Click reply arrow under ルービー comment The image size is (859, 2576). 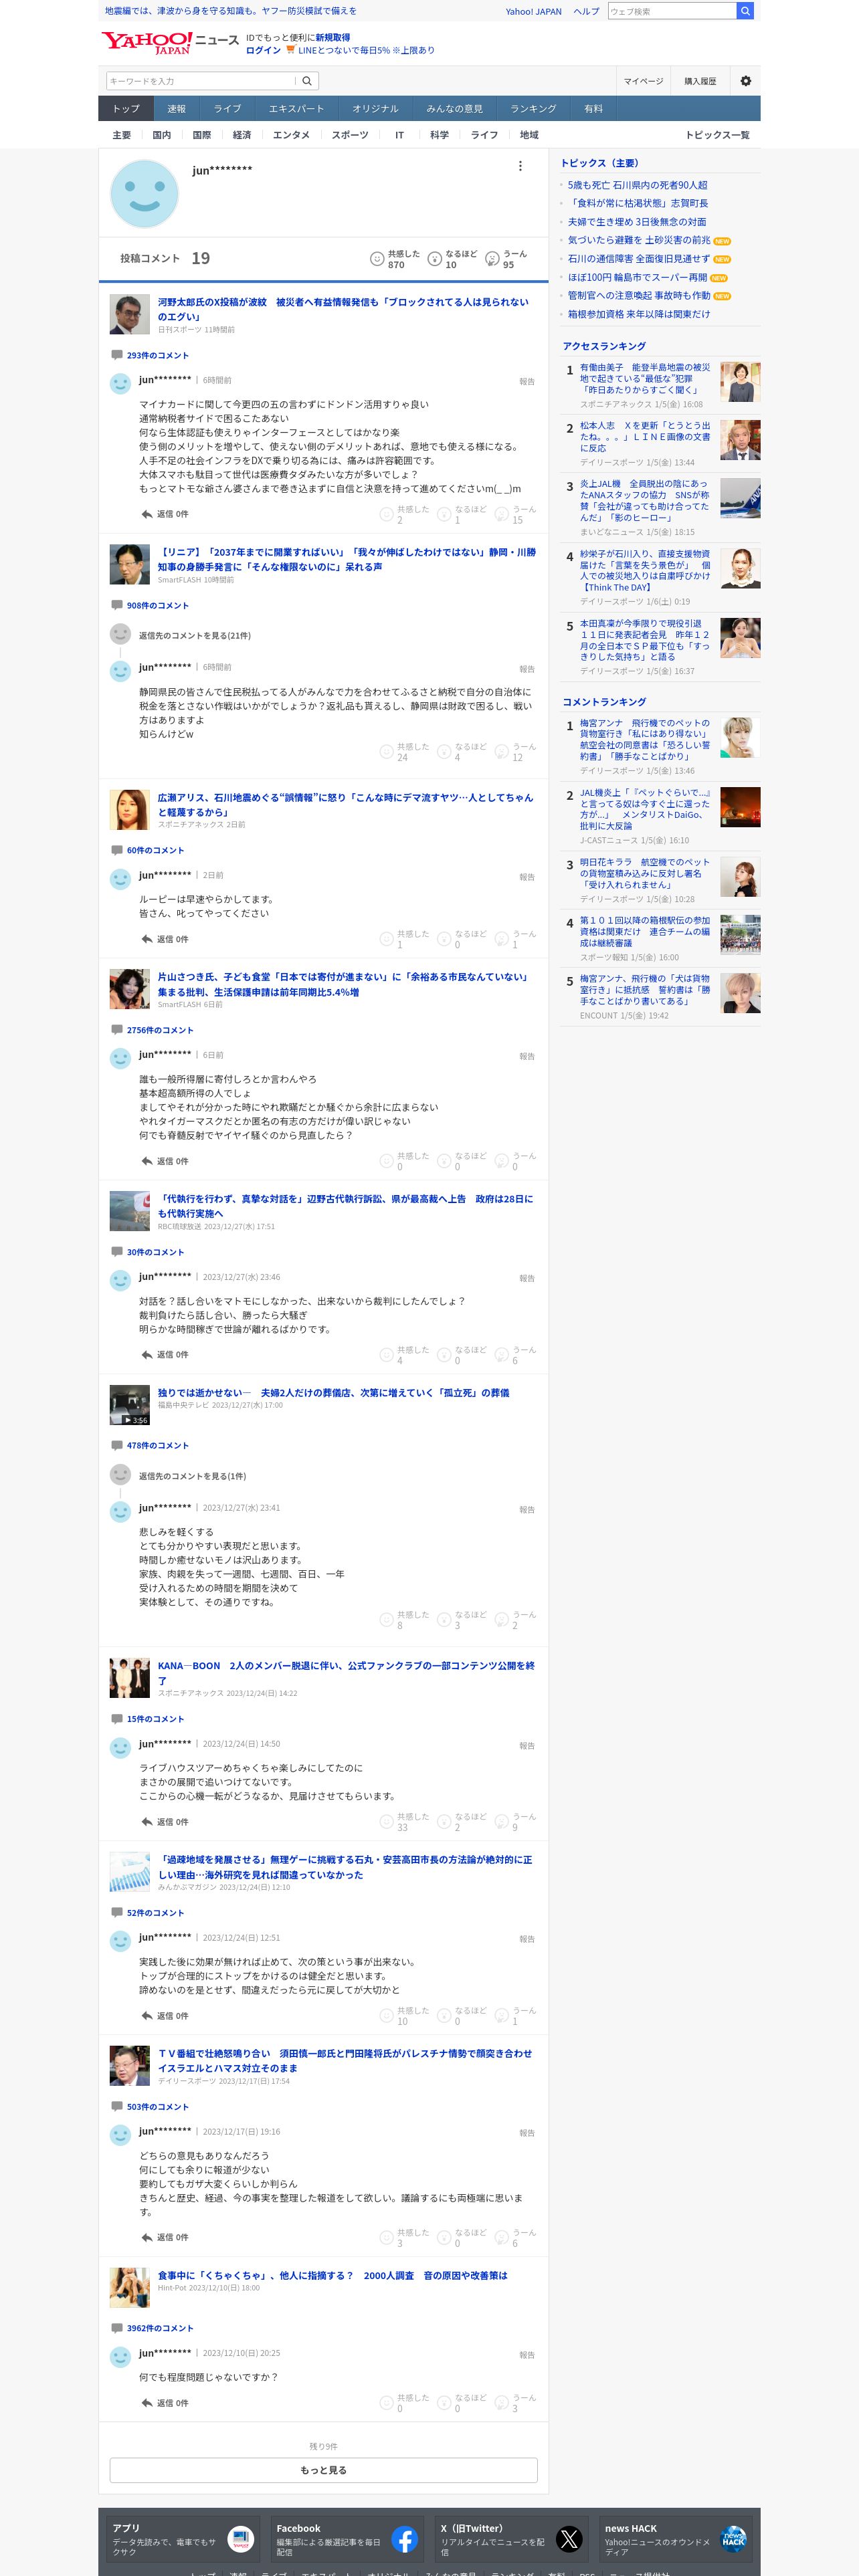[x=147, y=939]
